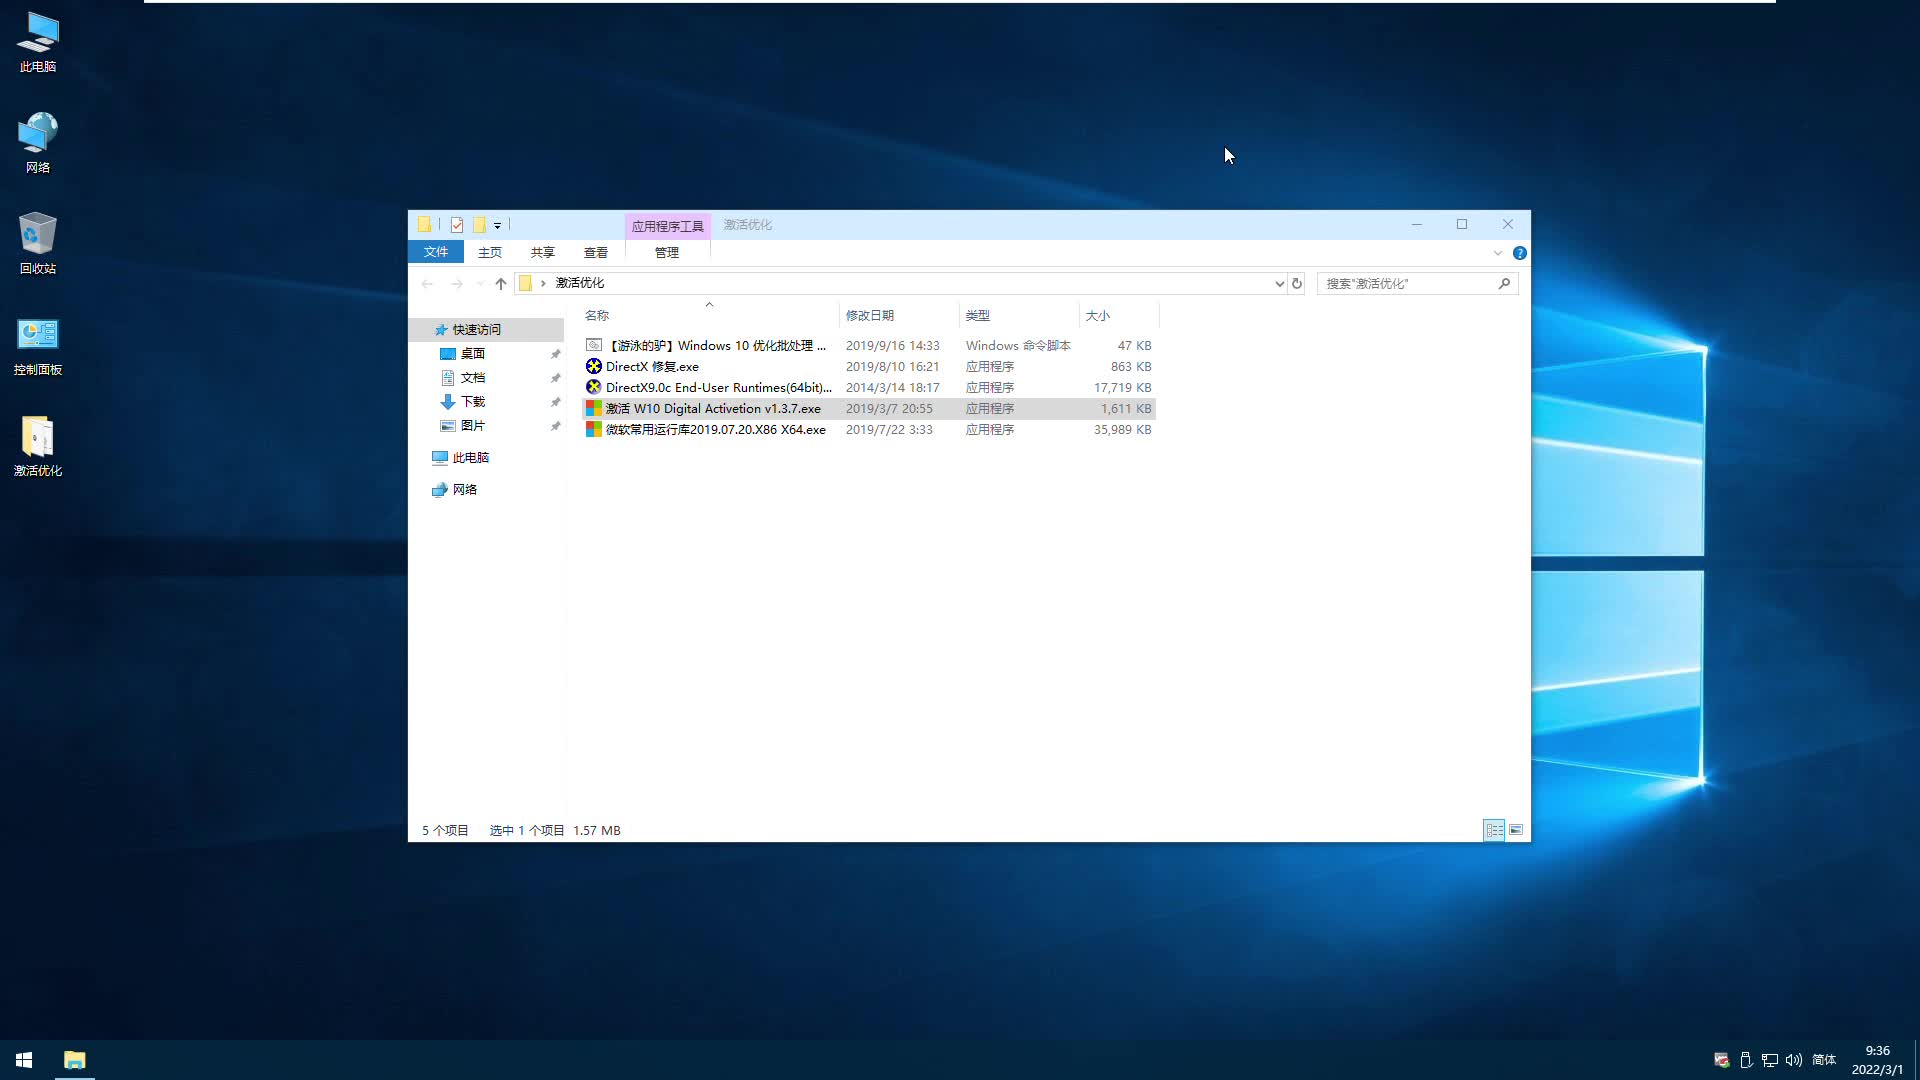This screenshot has width=1920, height=1080.
Task: Select 此电脑 in the navigation pane
Action: pyautogui.click(x=470, y=457)
